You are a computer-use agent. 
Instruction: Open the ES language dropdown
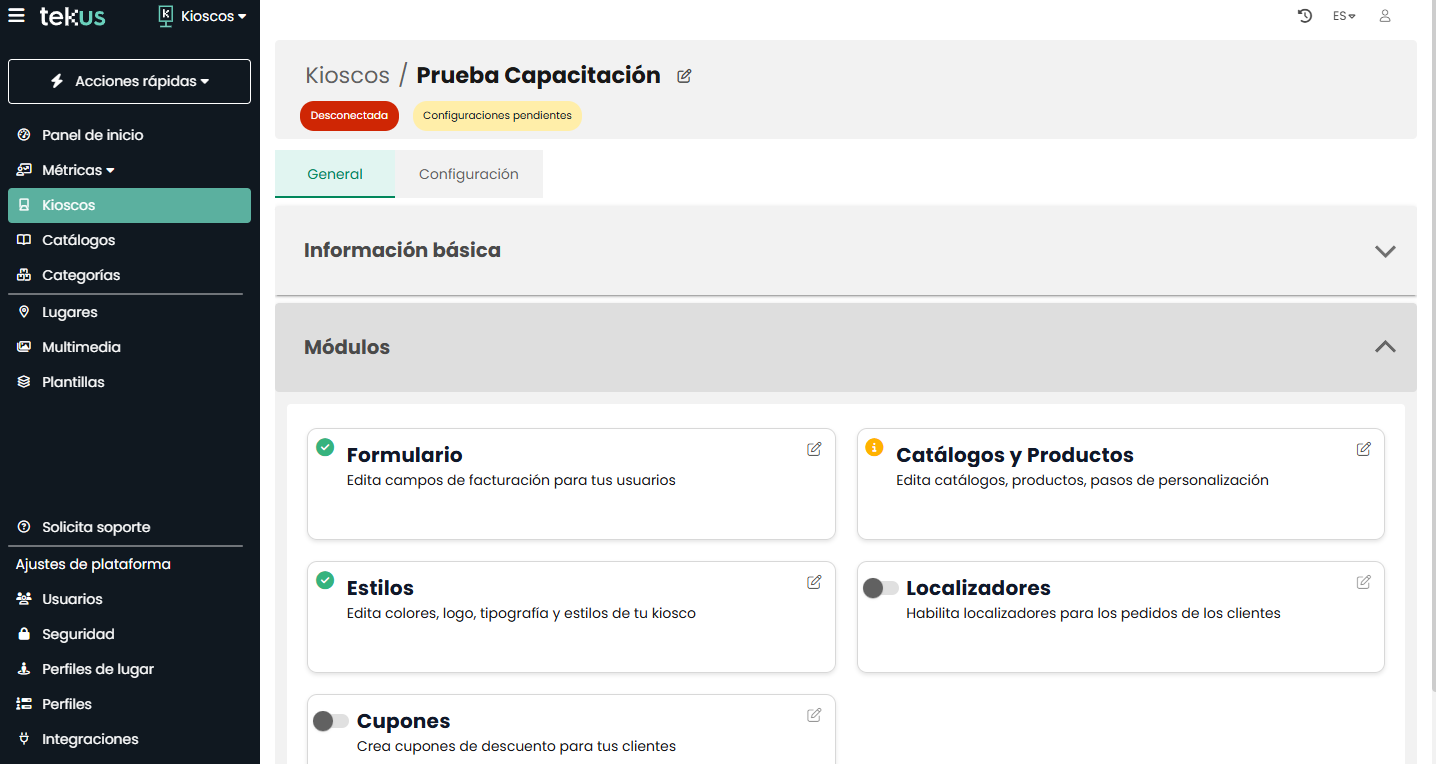click(x=1343, y=16)
